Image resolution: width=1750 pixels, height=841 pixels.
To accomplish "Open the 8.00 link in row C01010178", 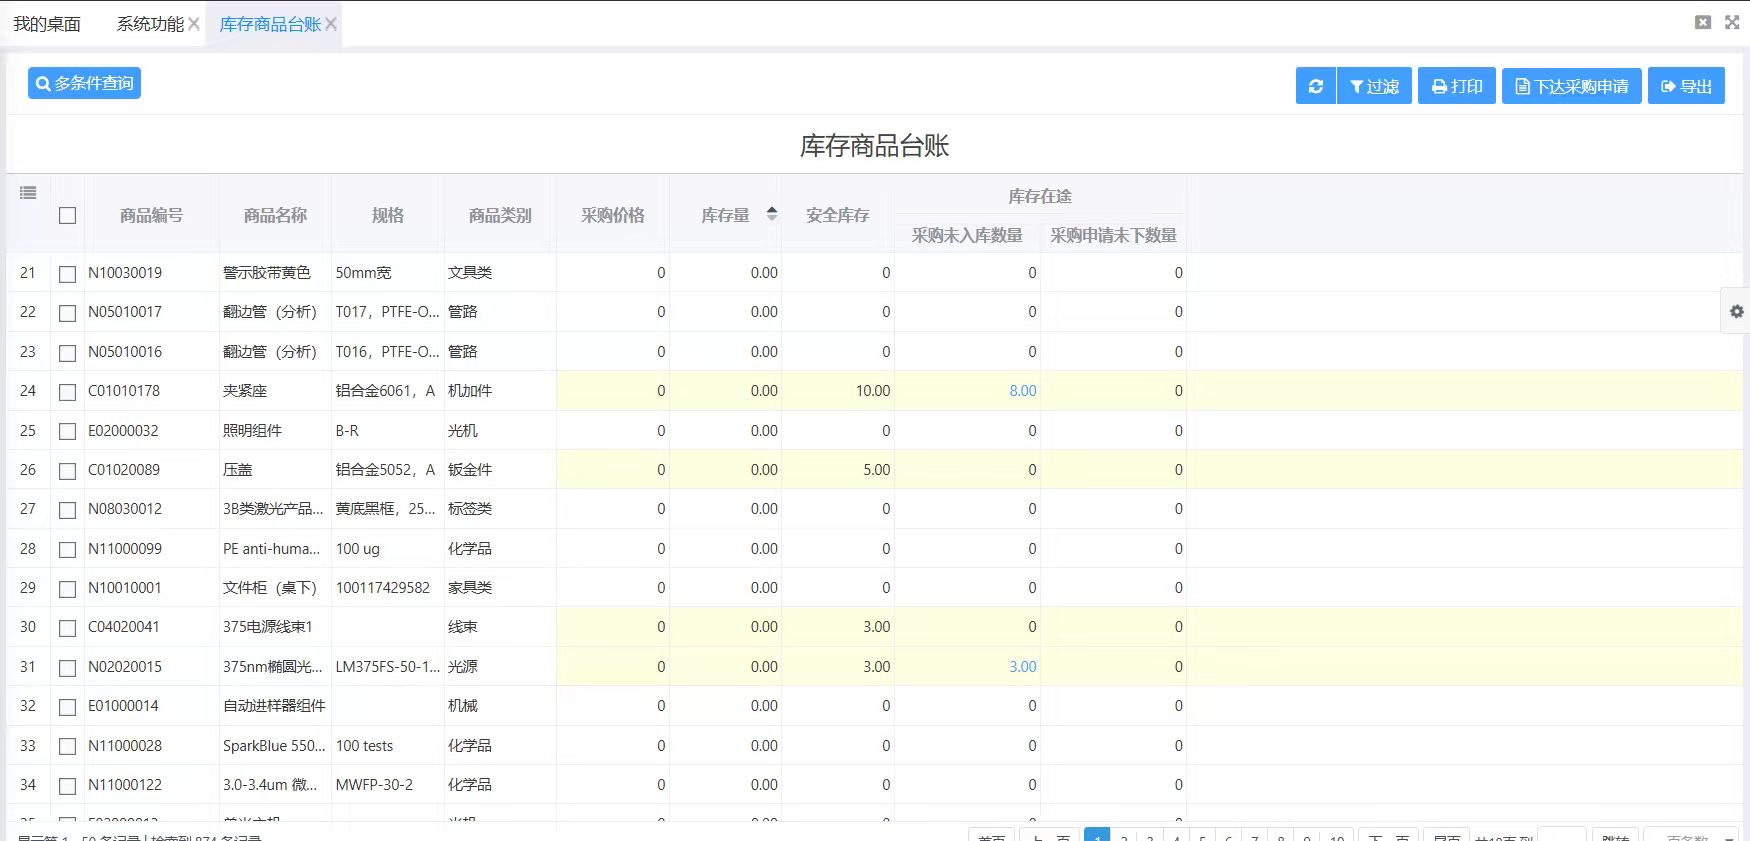I will [x=1022, y=391].
